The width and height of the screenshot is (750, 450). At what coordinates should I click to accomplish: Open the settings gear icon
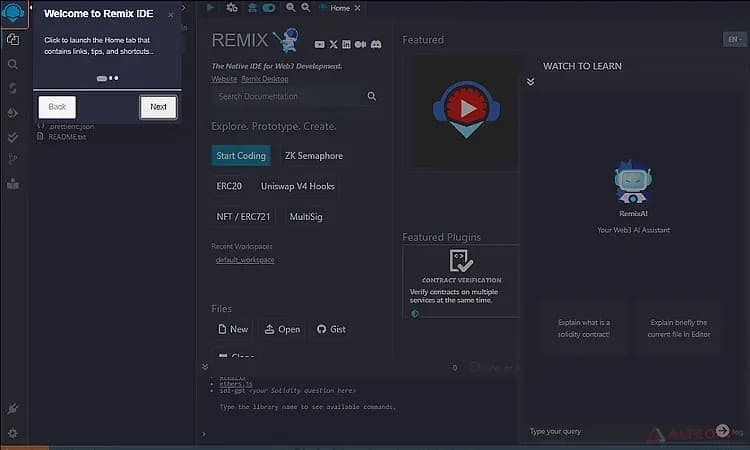[13, 433]
